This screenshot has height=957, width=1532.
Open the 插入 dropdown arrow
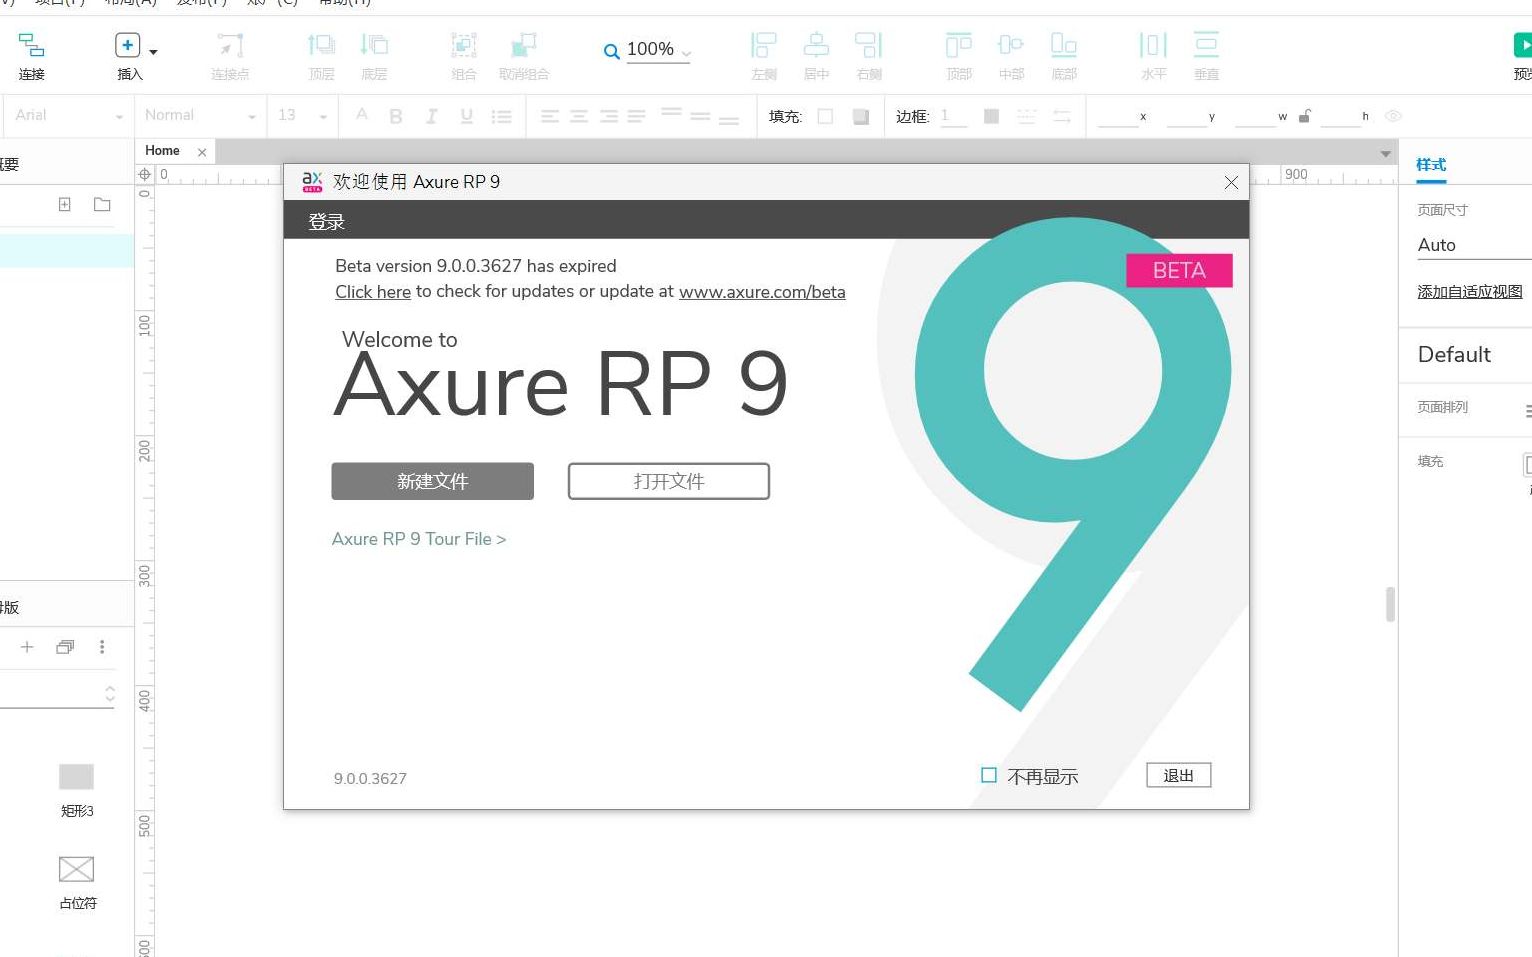153,51
